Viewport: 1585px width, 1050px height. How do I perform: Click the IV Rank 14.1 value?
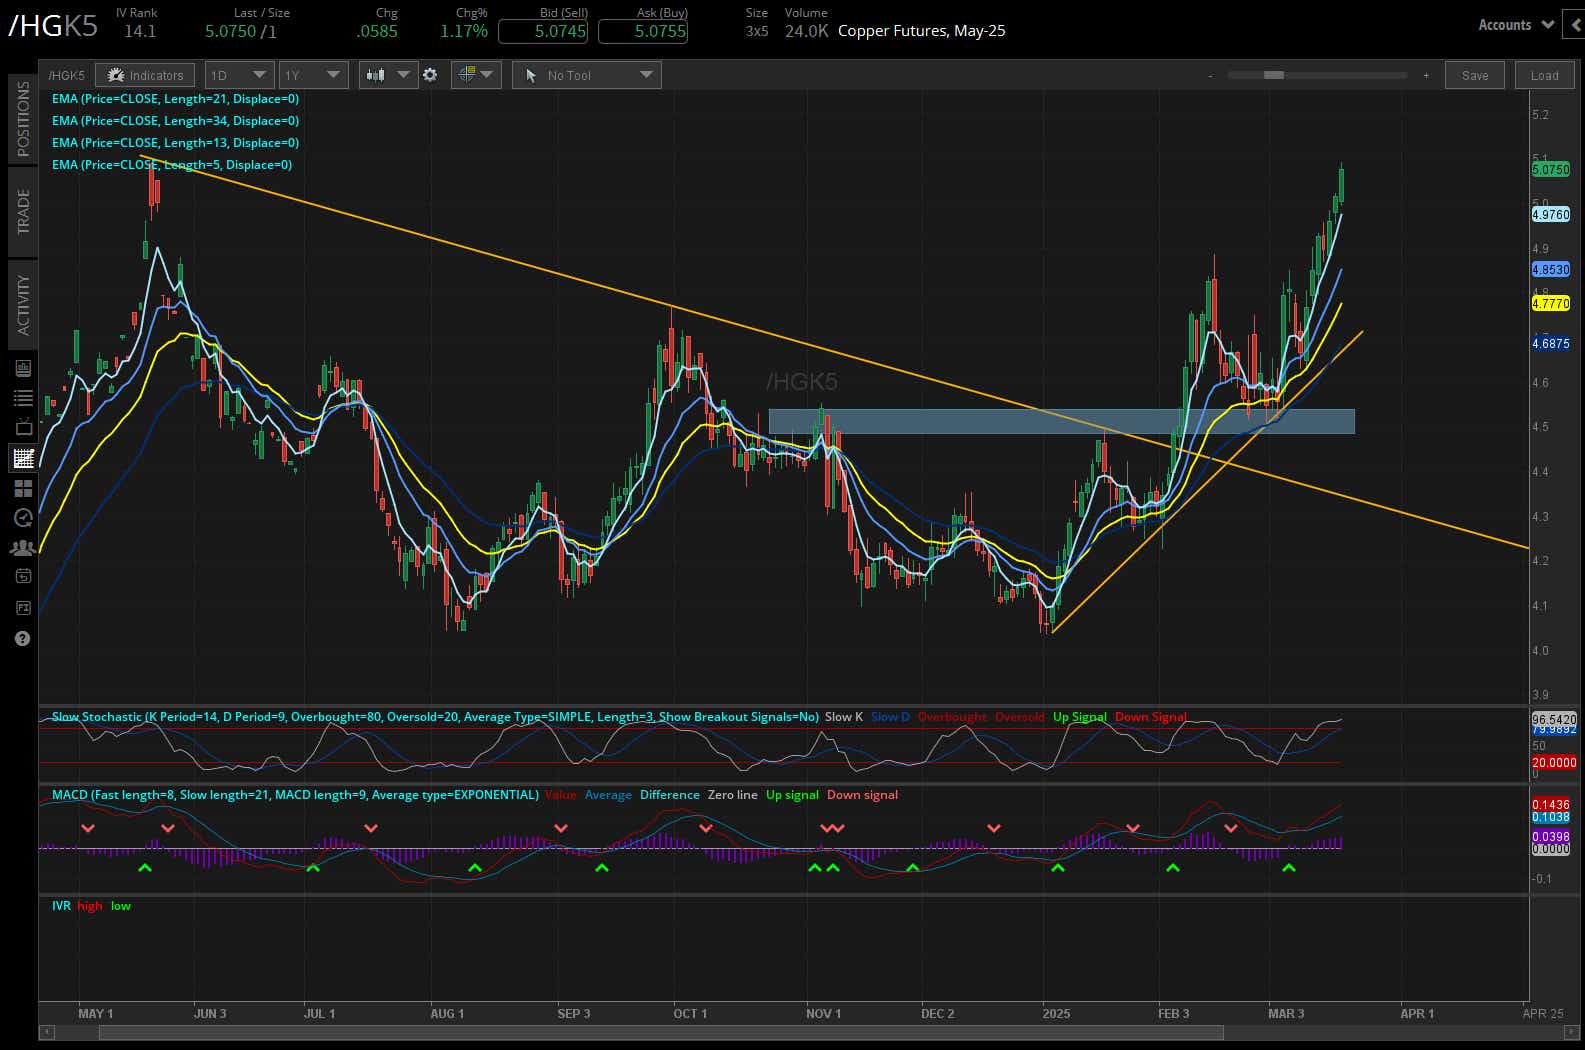pos(140,31)
